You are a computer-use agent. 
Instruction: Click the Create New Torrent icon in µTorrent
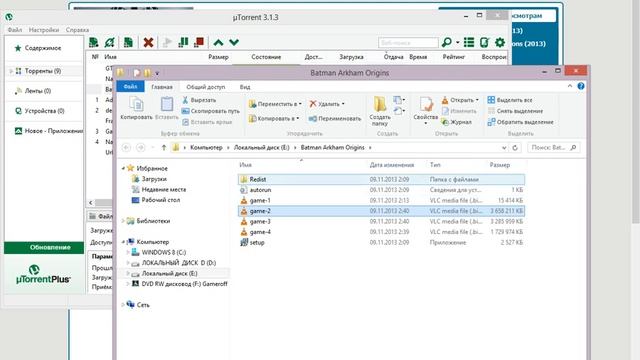tap(128, 42)
